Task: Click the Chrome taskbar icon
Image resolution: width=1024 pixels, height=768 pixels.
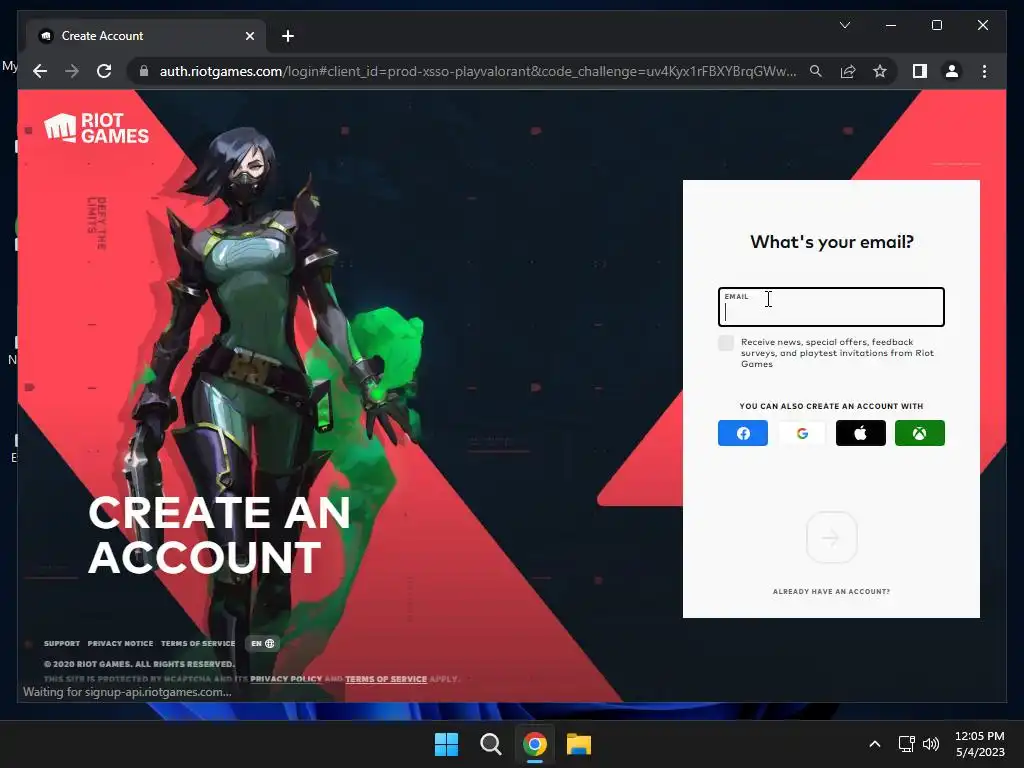Action: pyautogui.click(x=534, y=744)
